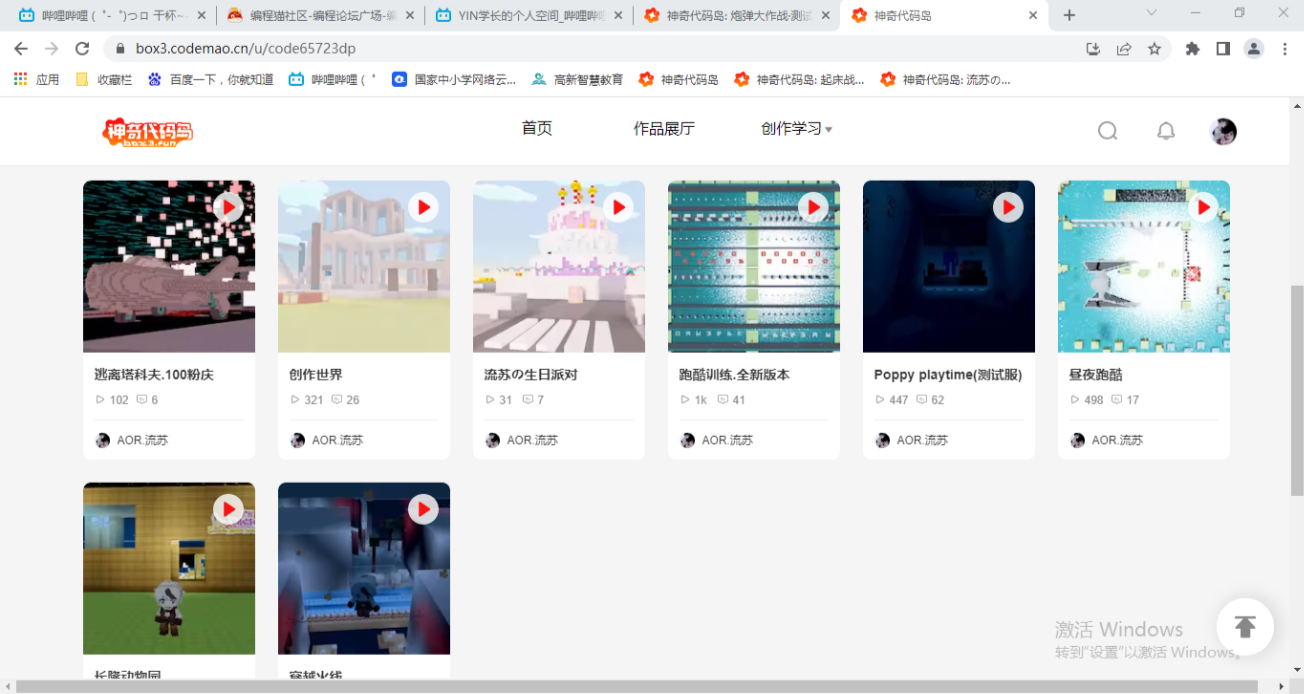
Task: Click the search magnifier icon in site header
Action: (1107, 131)
